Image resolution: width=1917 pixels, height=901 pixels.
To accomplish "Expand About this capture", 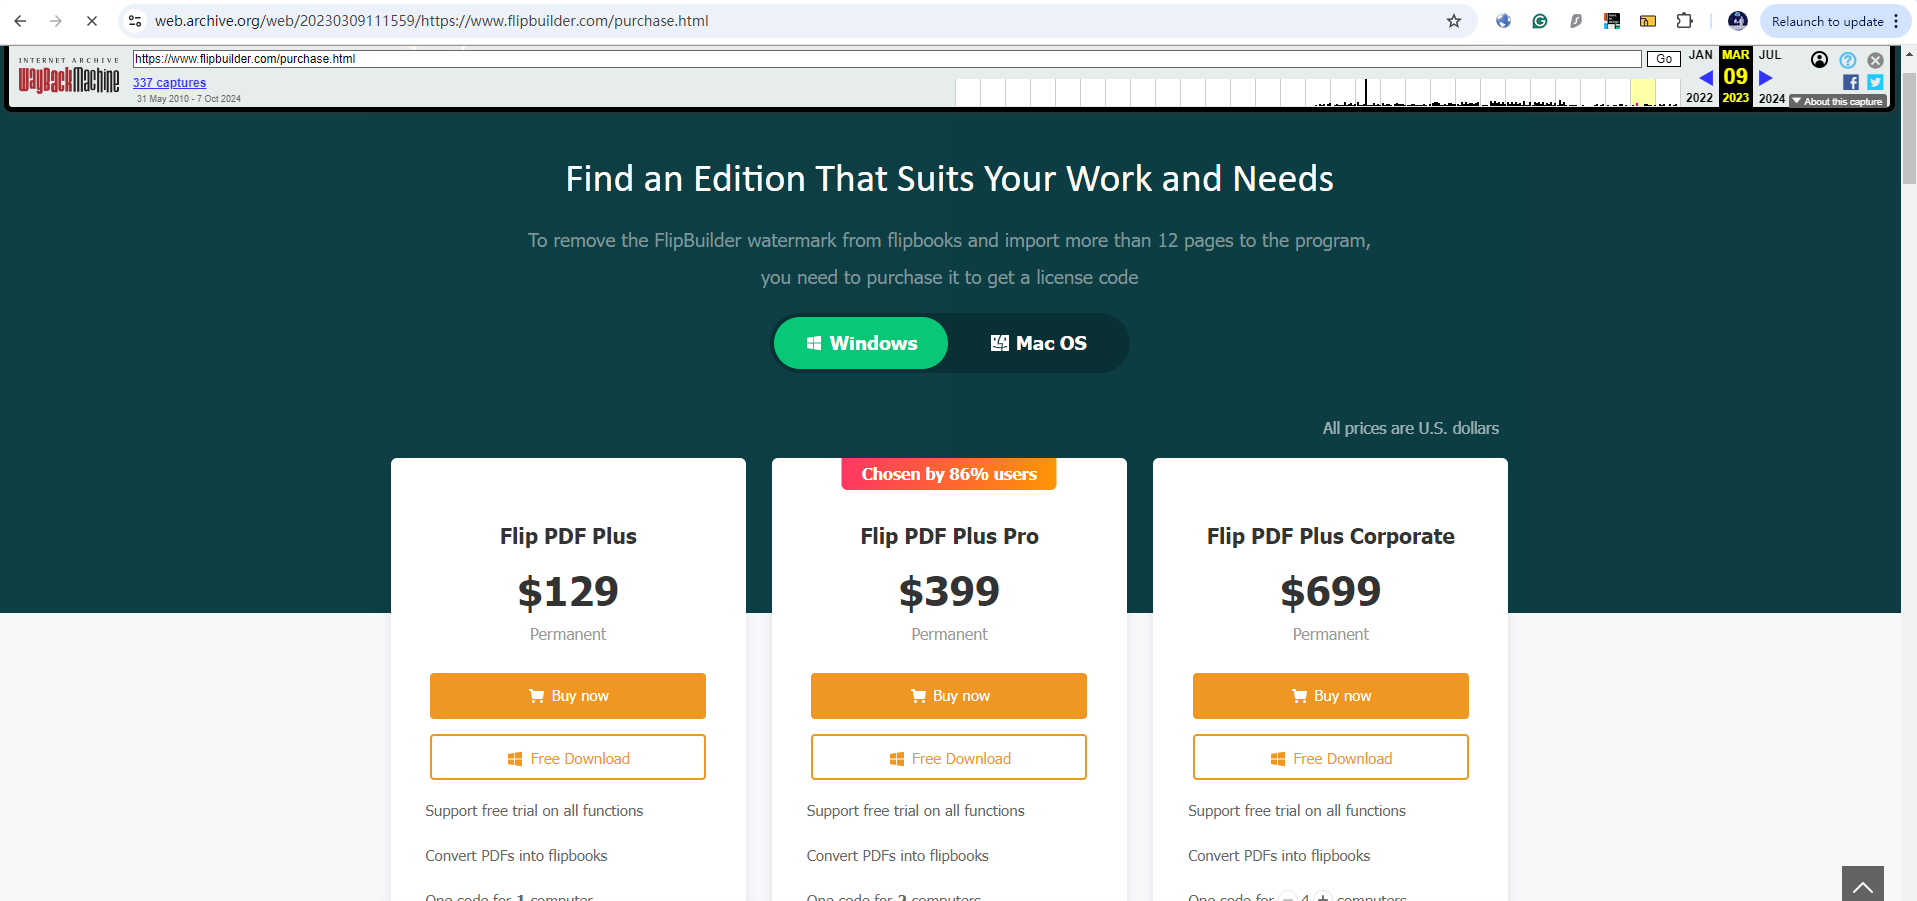I will [1838, 101].
